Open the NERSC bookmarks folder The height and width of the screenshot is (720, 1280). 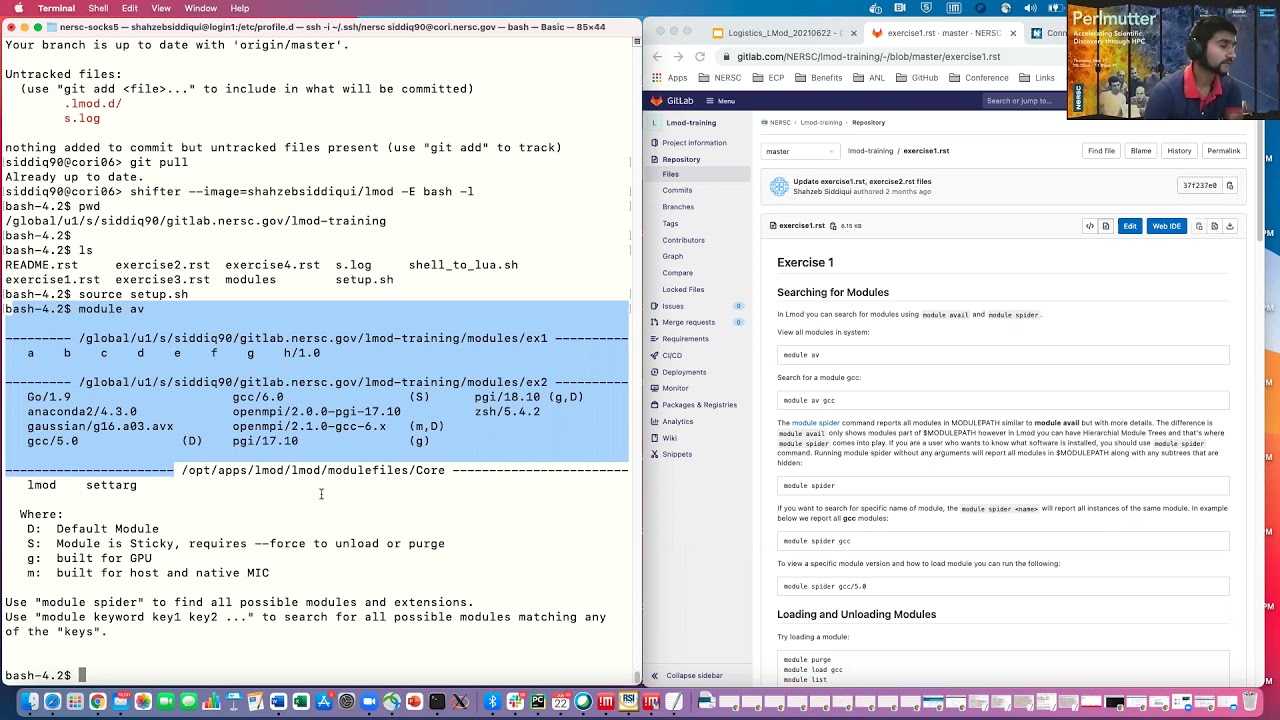[x=721, y=78]
